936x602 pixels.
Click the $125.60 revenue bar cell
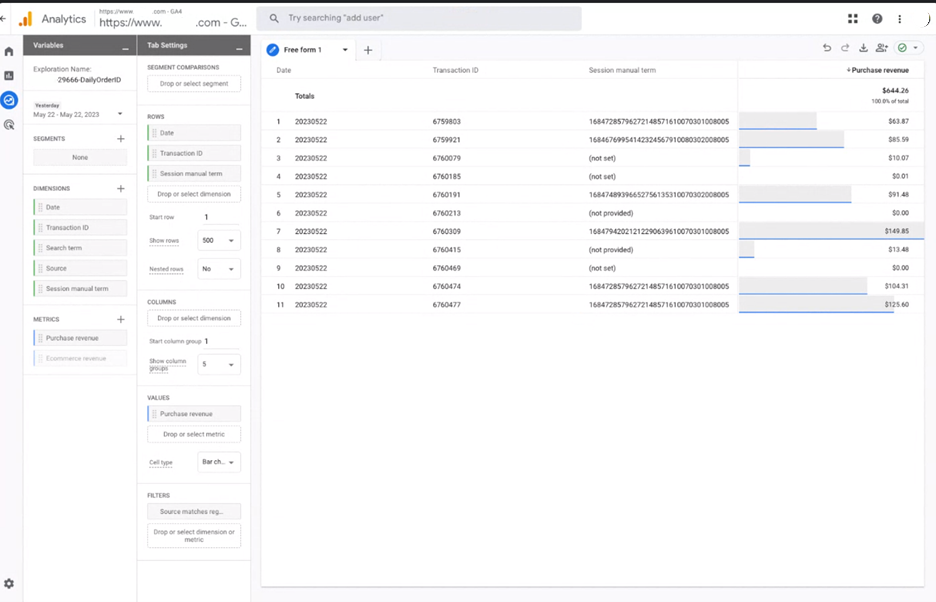pos(831,305)
